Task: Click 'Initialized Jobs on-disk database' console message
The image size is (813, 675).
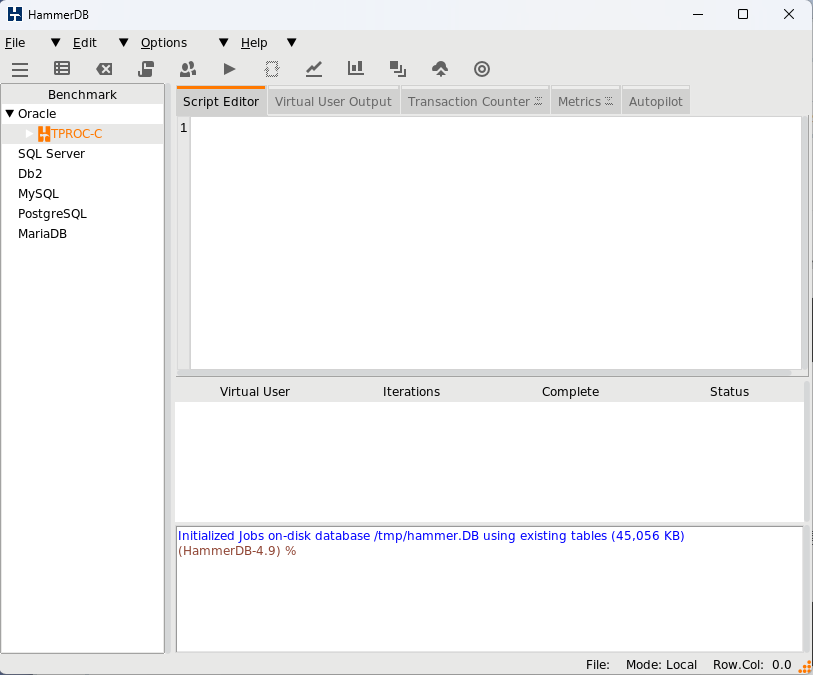Action: (431, 536)
